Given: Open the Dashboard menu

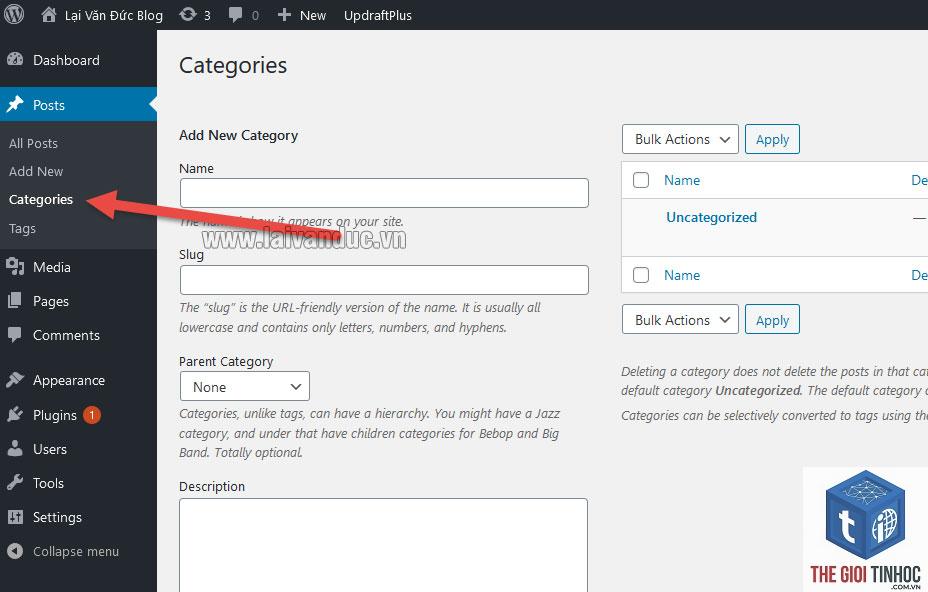Looking at the screenshot, I should click(x=66, y=60).
